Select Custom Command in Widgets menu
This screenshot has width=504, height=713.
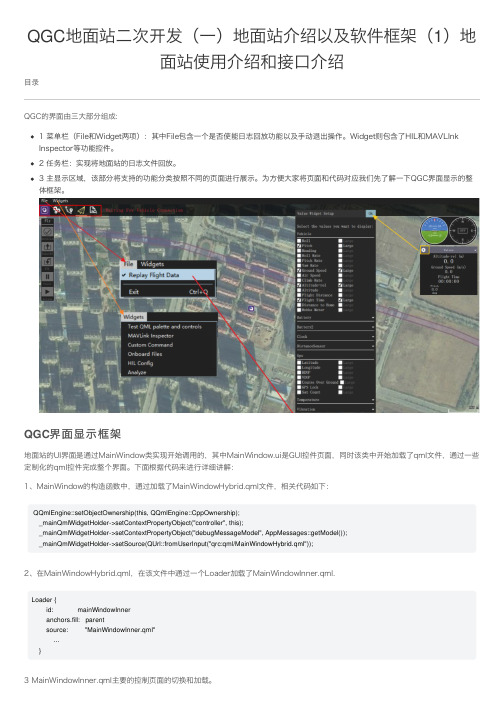[150, 345]
